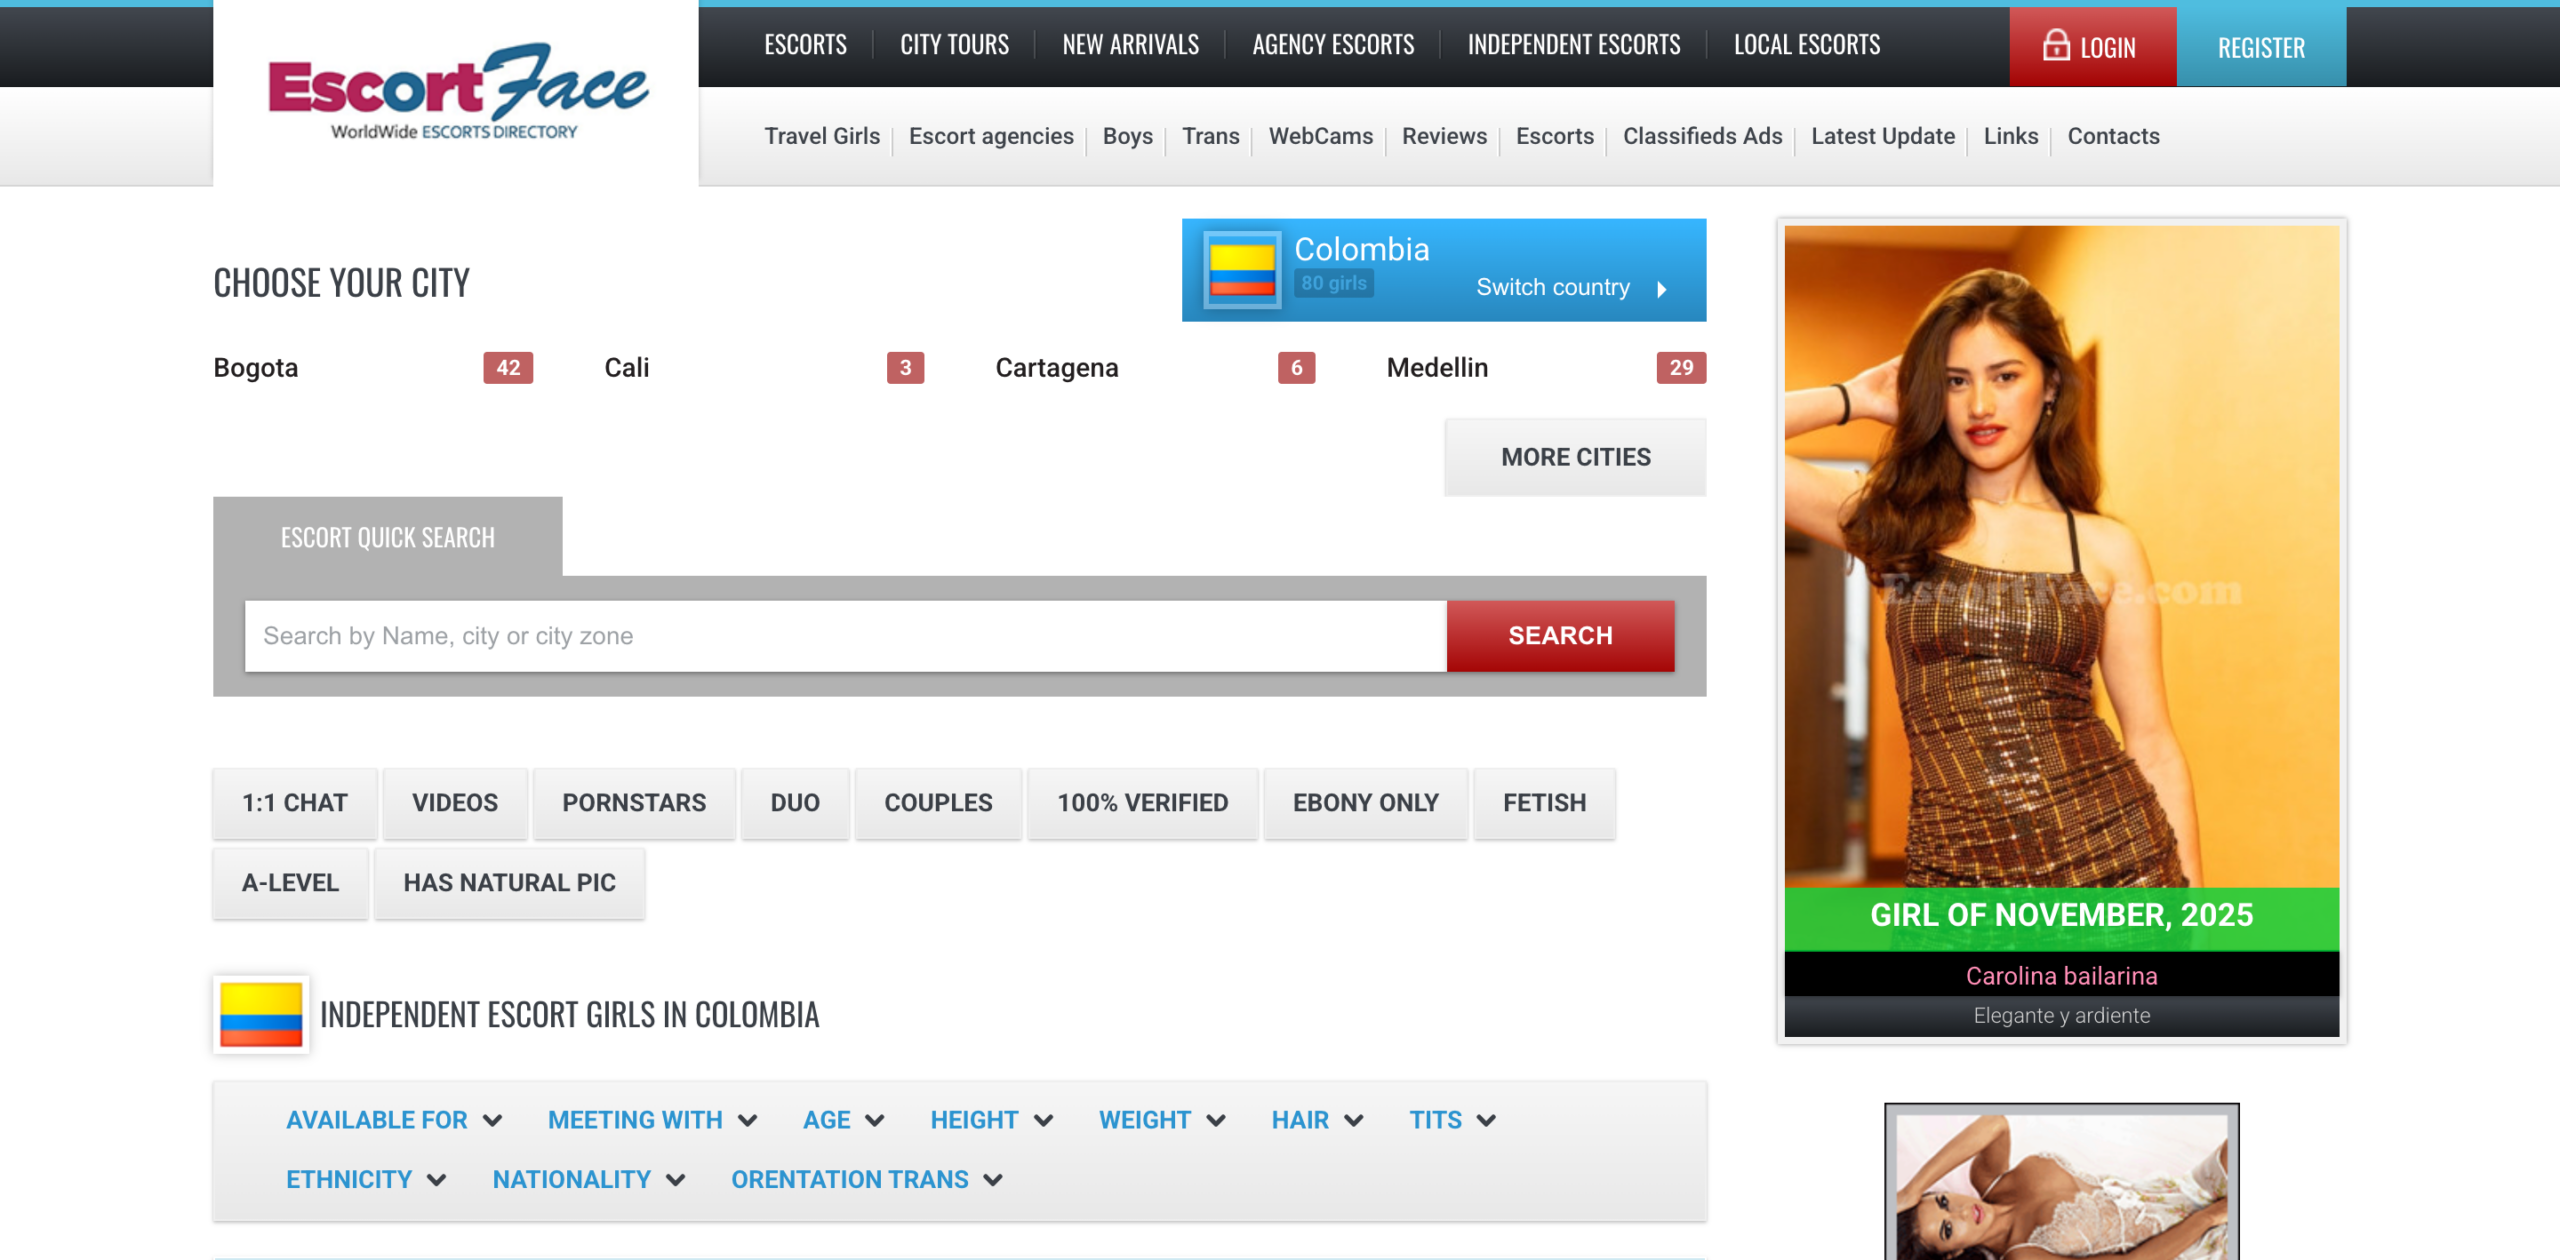Click flag icon beside Independent Escort Girls heading
The height and width of the screenshot is (1260, 2560).
coord(261,1014)
